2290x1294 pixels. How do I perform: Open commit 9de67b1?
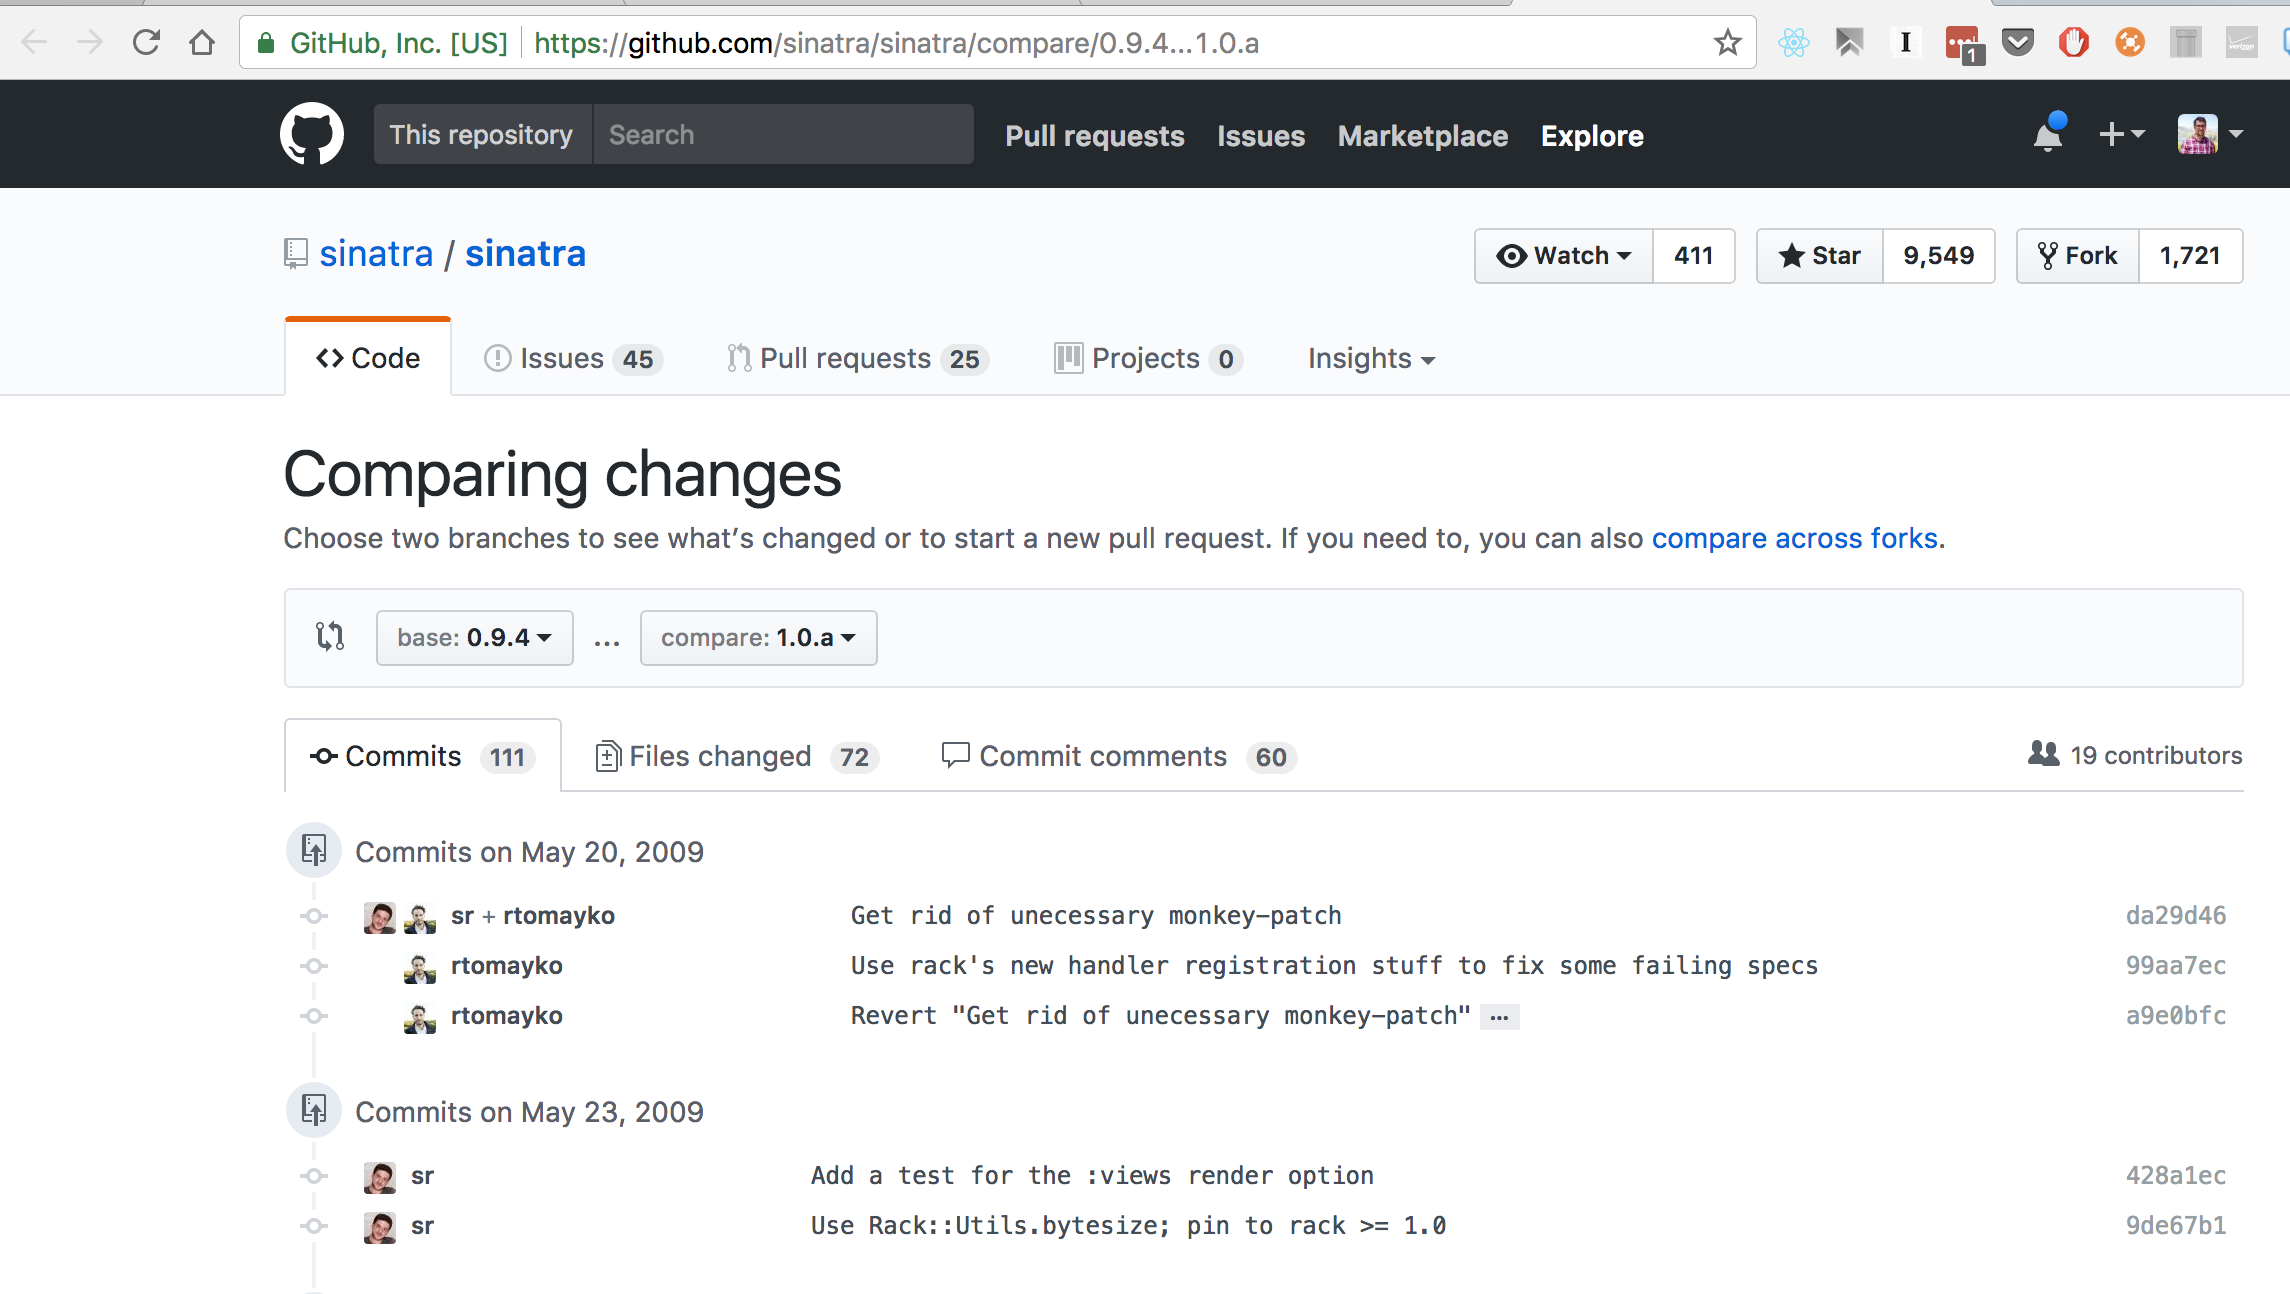(x=2176, y=1226)
